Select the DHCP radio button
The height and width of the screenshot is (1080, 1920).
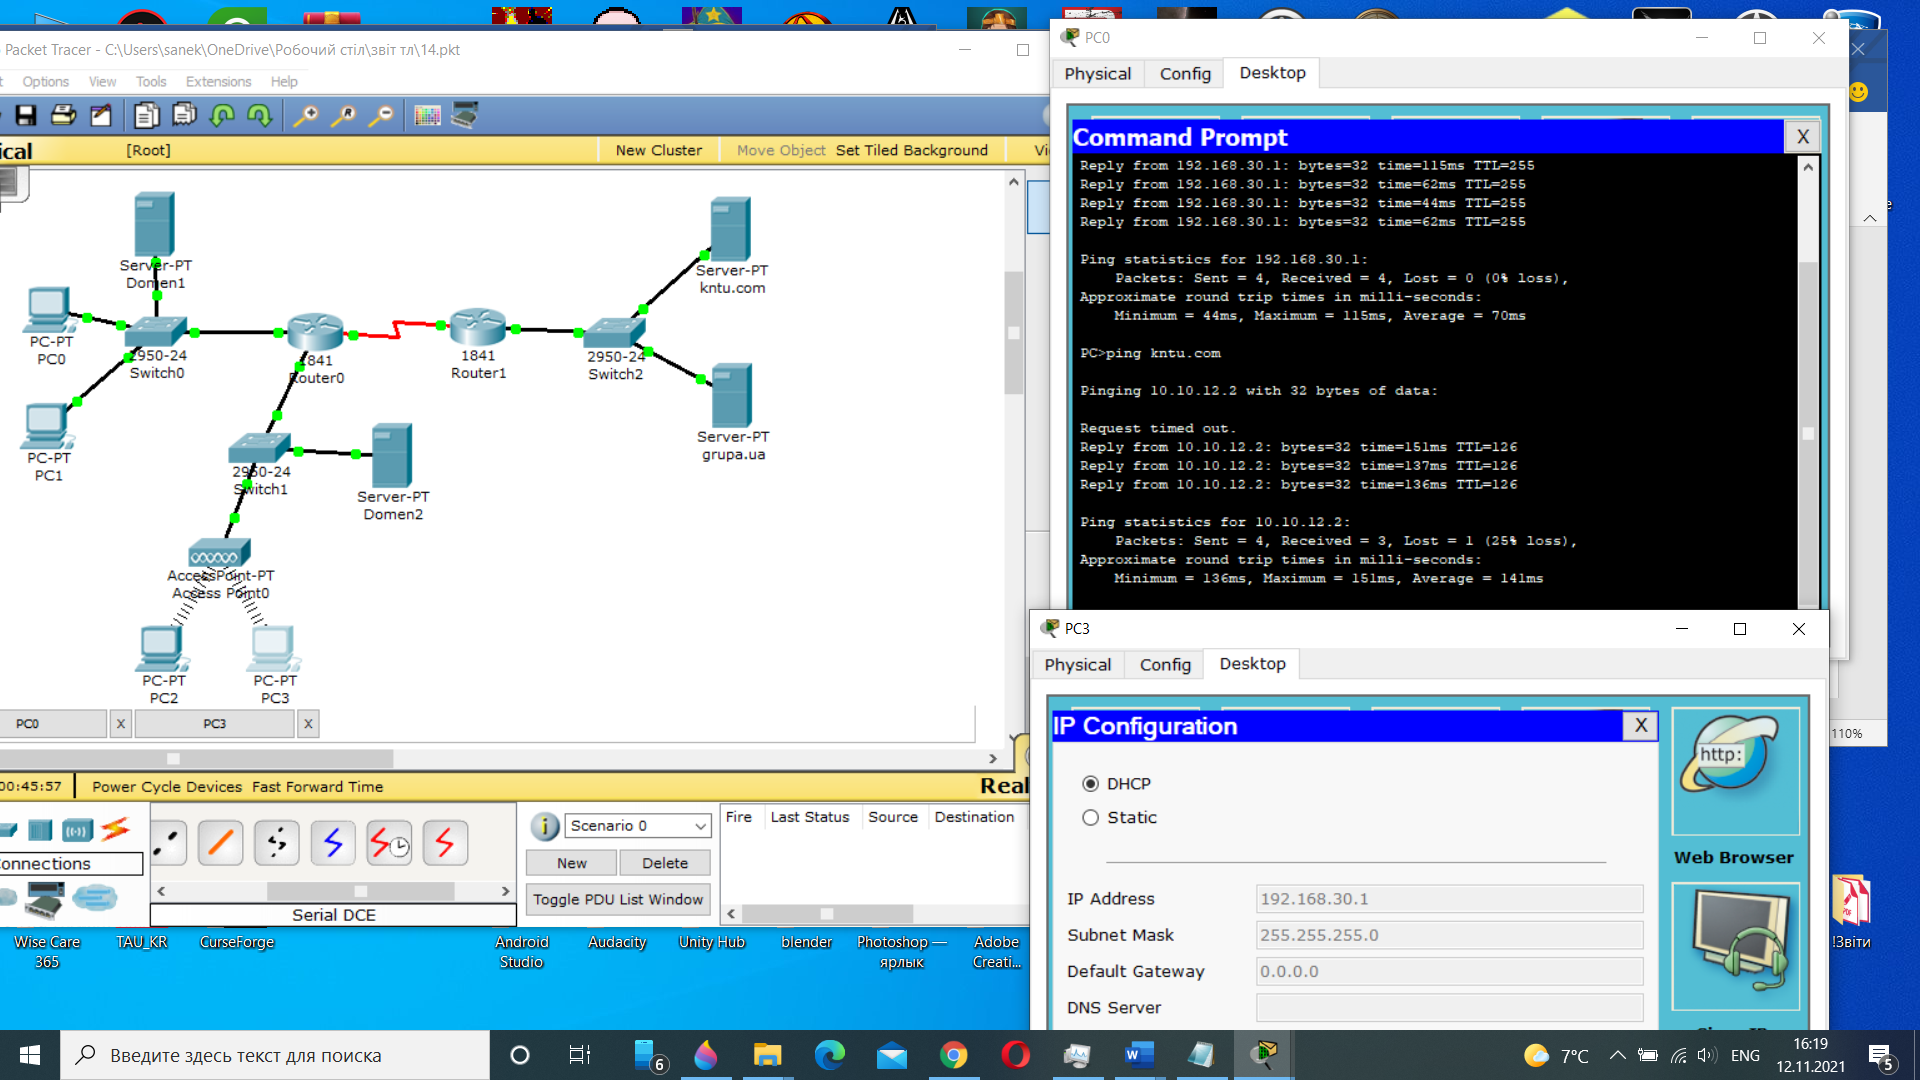coord(1090,784)
